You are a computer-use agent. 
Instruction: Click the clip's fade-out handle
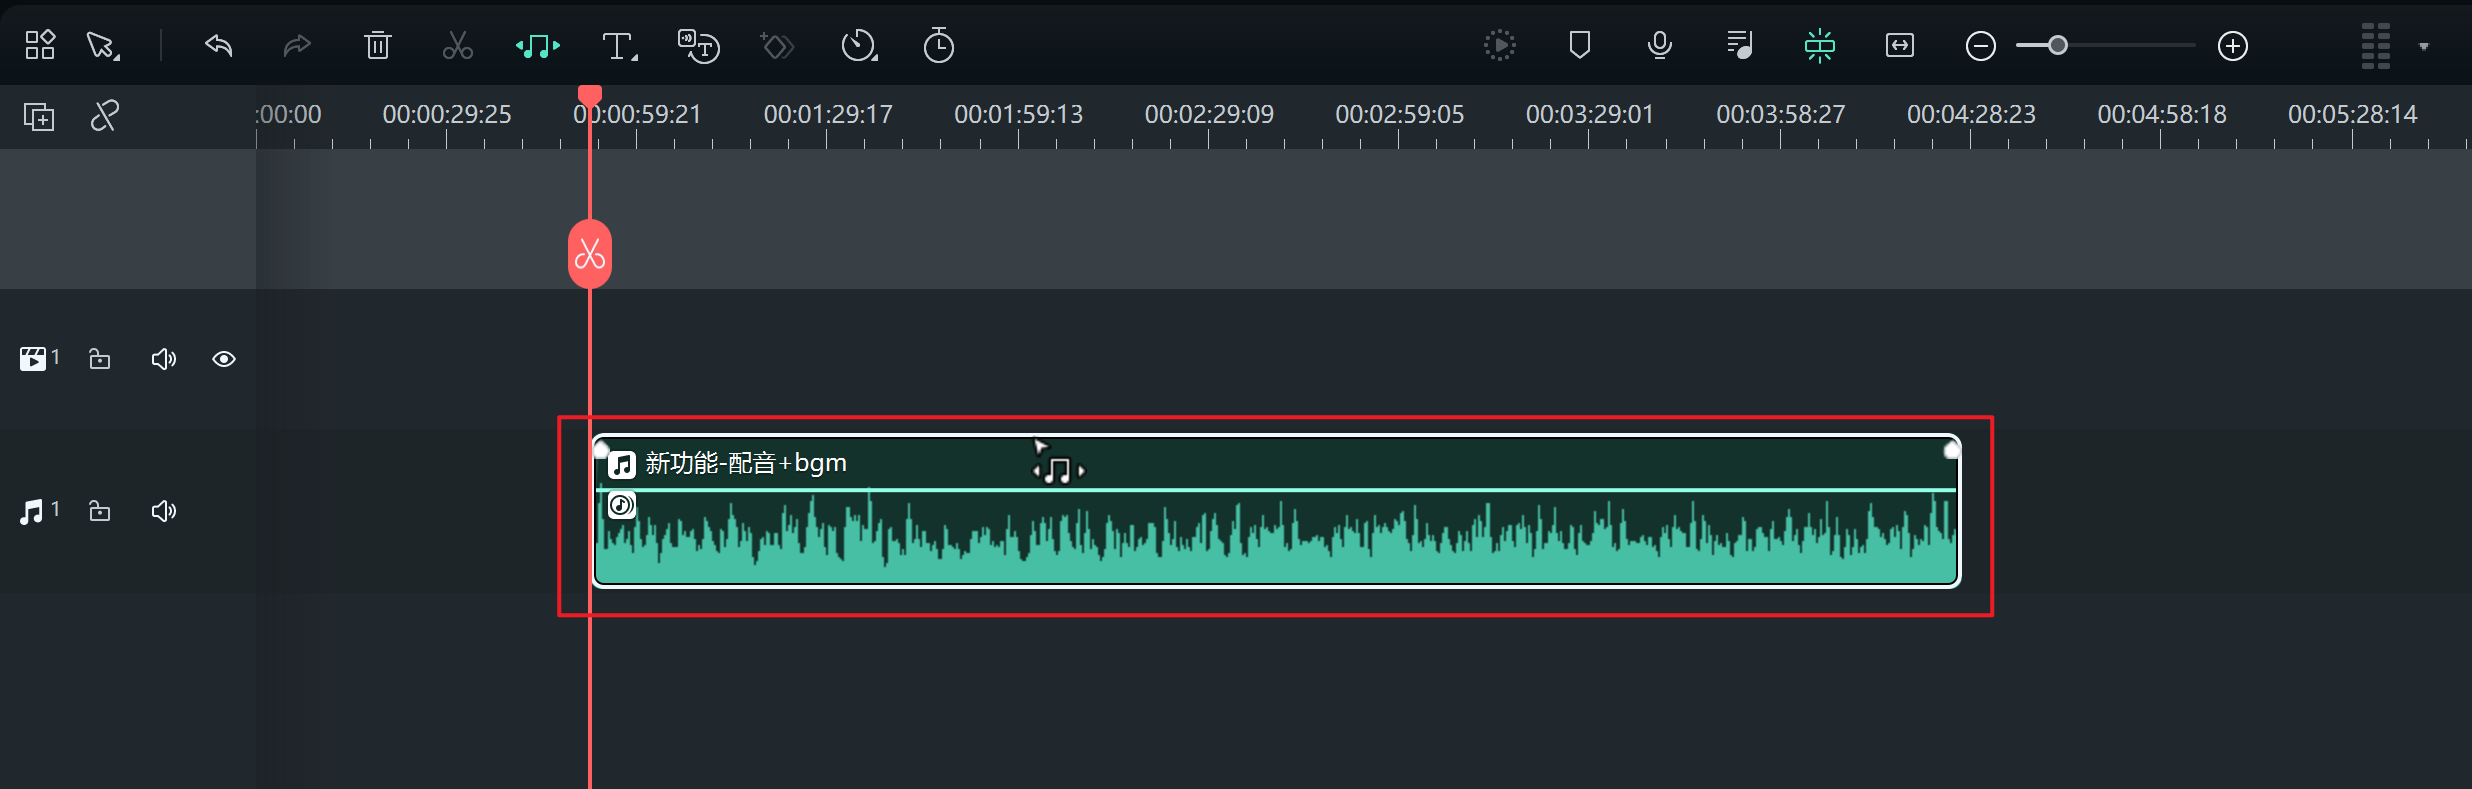click(1952, 450)
